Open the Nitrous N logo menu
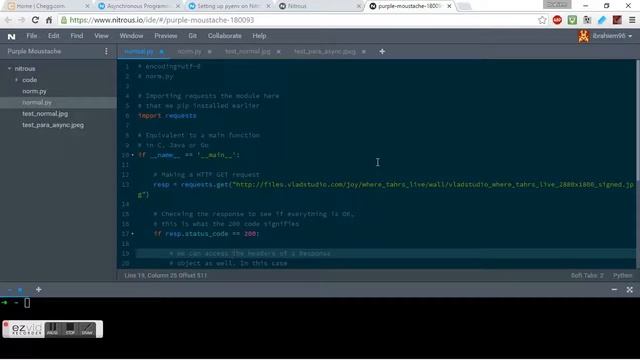The height and width of the screenshot is (360, 640). click(11, 36)
